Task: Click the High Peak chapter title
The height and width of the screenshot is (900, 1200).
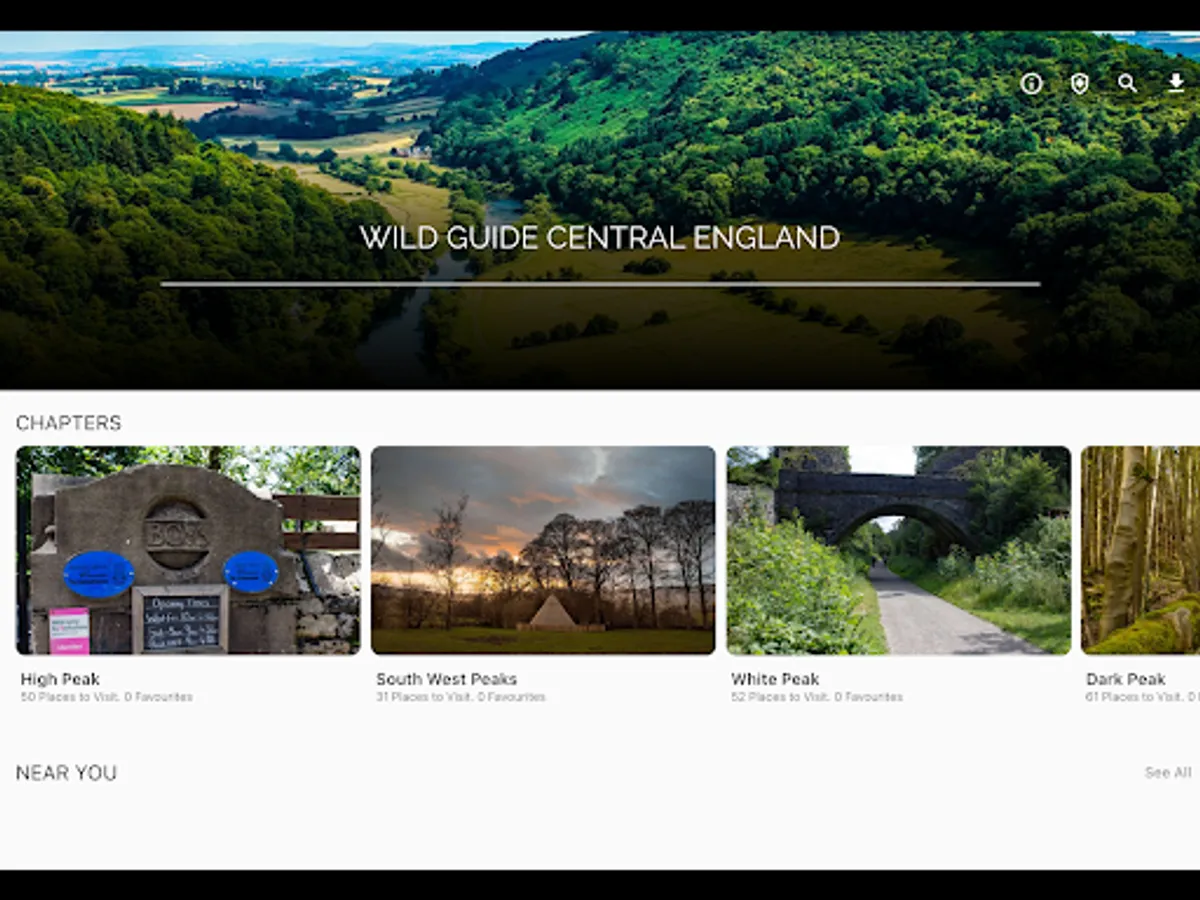Action: (60, 679)
